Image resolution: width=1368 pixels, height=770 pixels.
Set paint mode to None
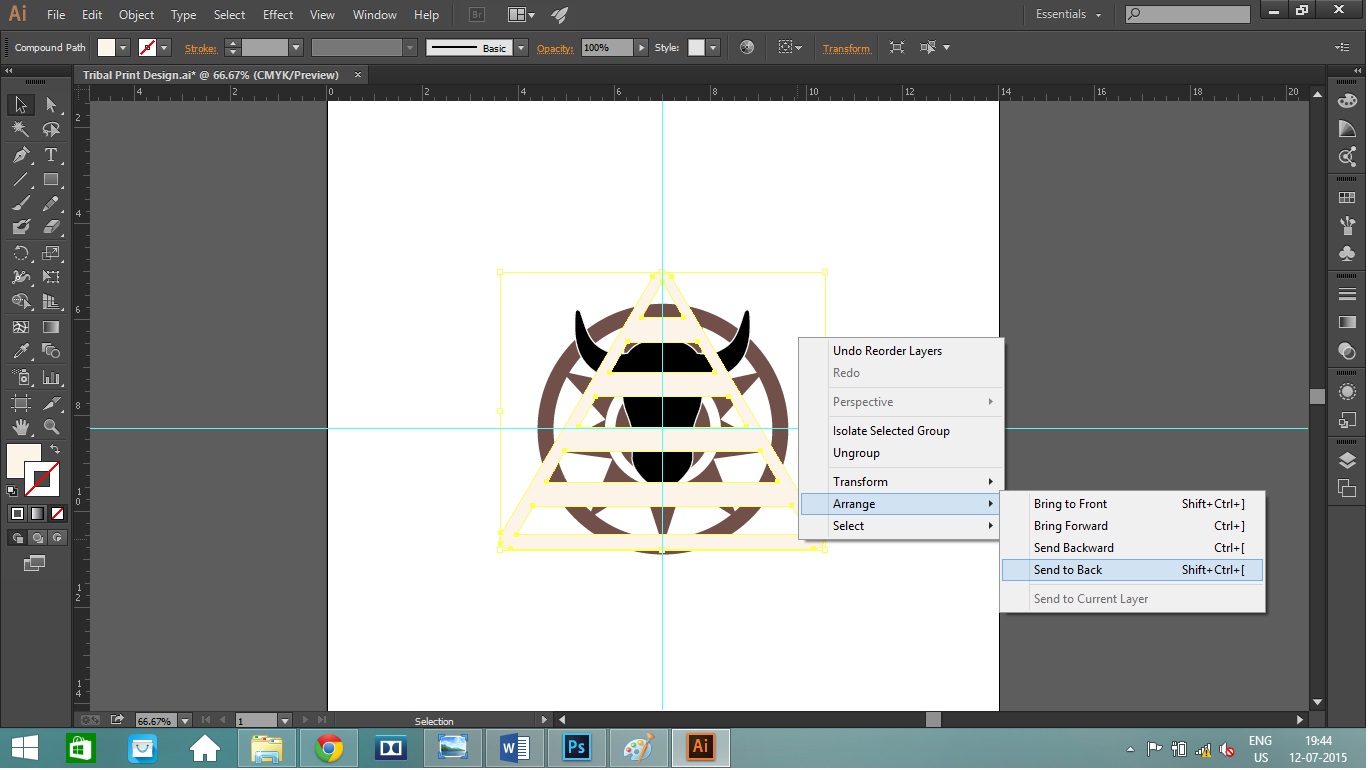click(57, 513)
